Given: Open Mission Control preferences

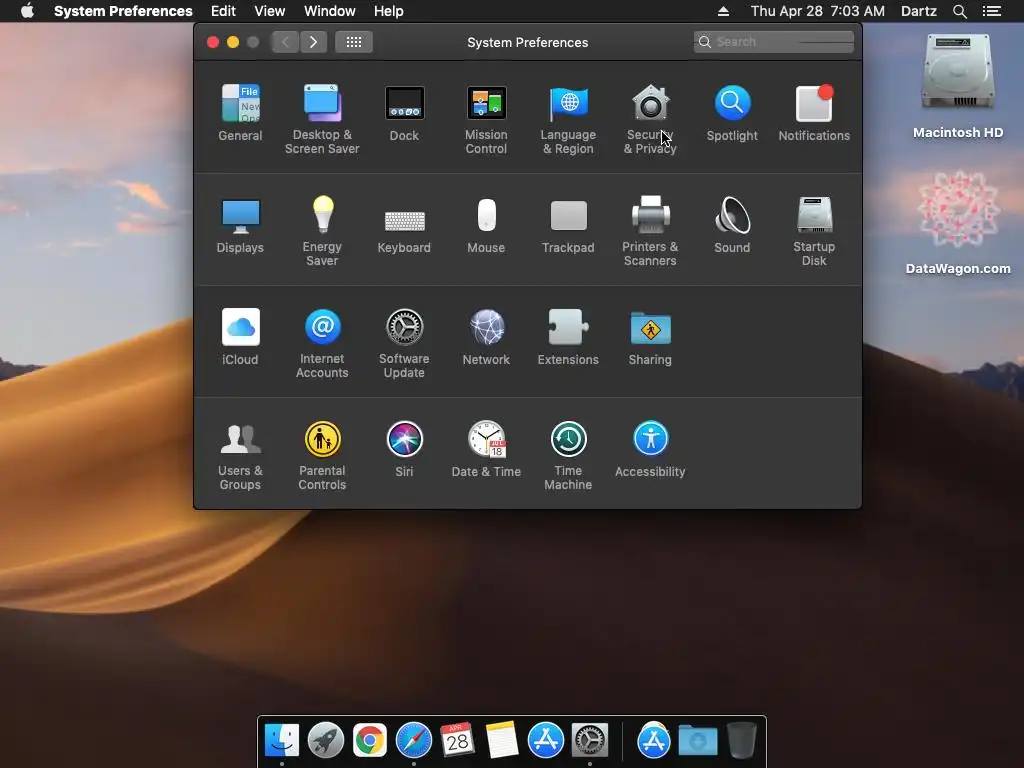Looking at the screenshot, I should click(x=487, y=119).
